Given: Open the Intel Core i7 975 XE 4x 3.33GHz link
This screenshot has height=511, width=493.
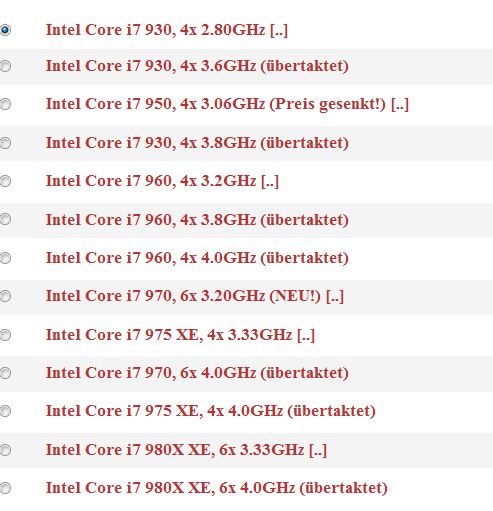Looking at the screenshot, I should (180, 335).
